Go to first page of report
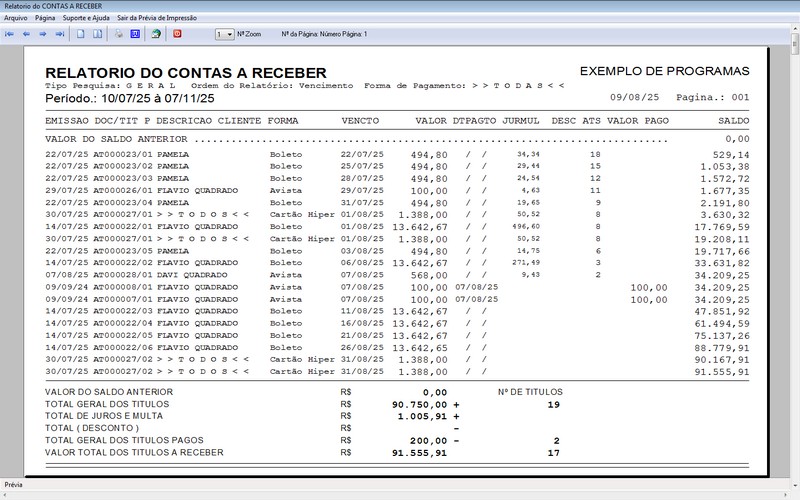This screenshot has width=800, height=500. point(10,34)
